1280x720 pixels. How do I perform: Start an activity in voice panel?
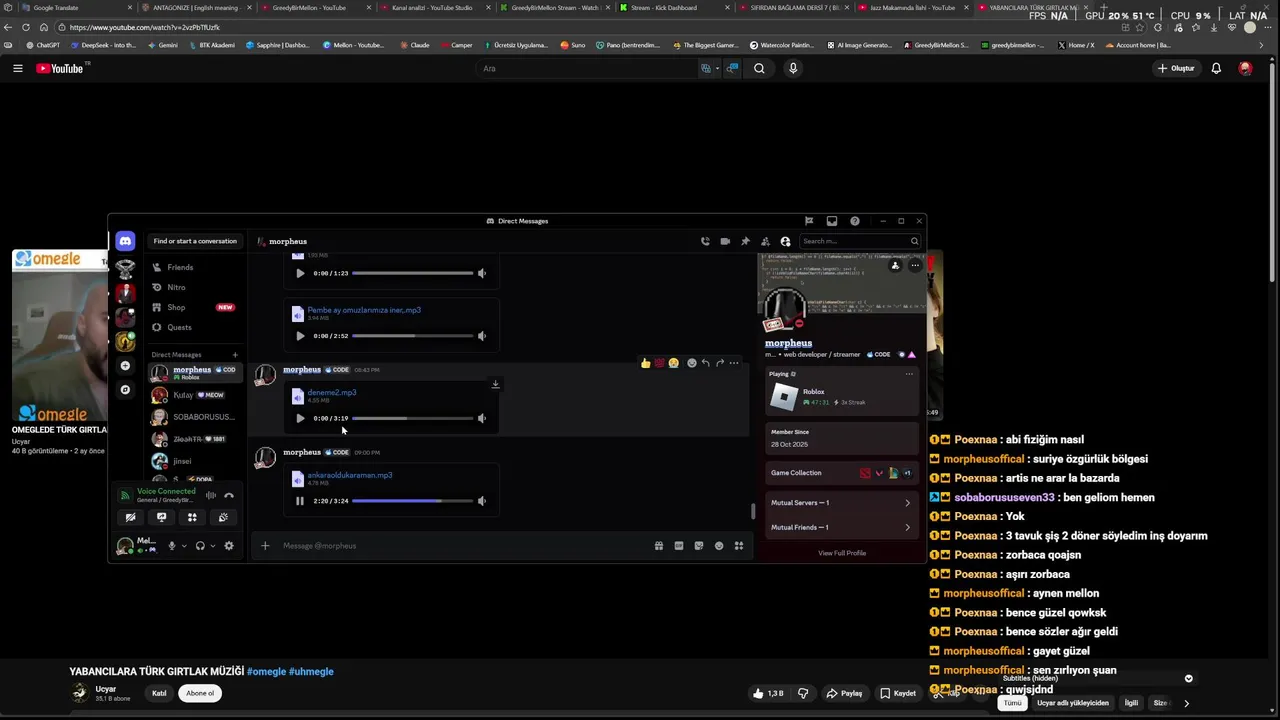point(192,517)
